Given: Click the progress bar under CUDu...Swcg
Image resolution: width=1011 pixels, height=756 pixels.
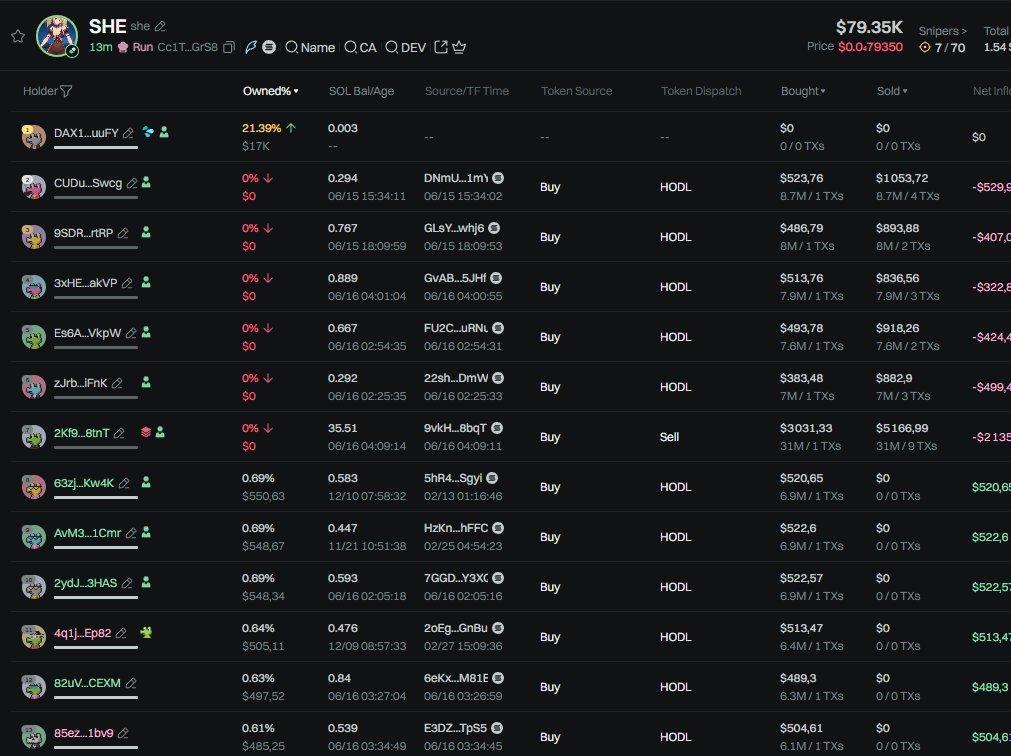Looking at the screenshot, I should 96,197.
